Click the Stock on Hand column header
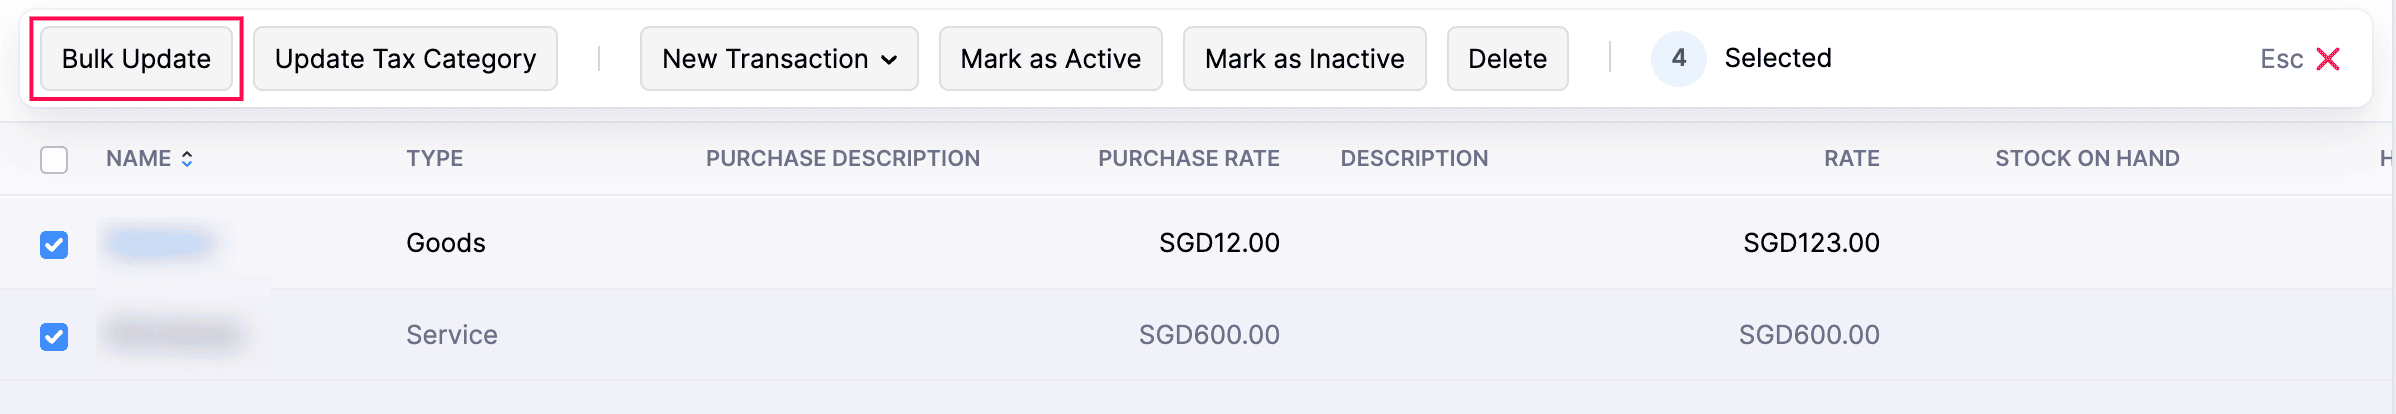The image size is (2396, 414). point(2086,158)
